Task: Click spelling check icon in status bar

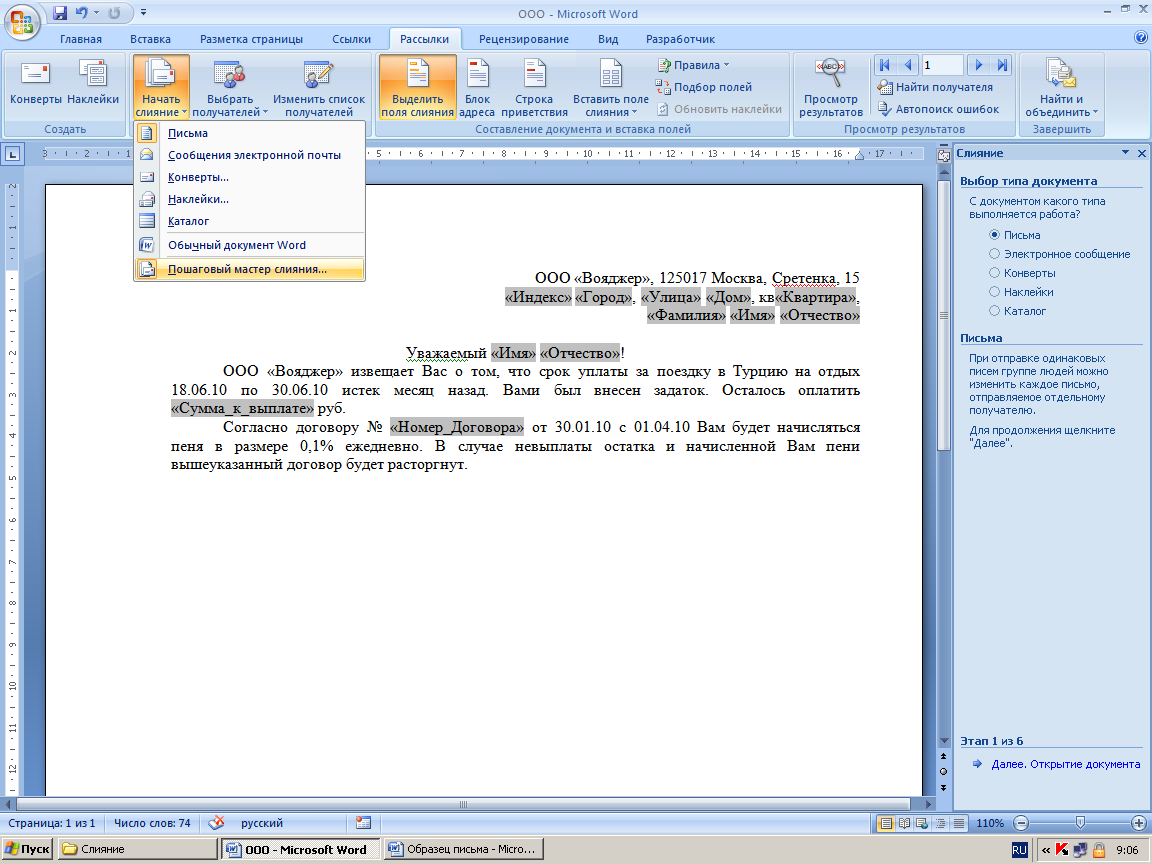Action: click(216, 823)
